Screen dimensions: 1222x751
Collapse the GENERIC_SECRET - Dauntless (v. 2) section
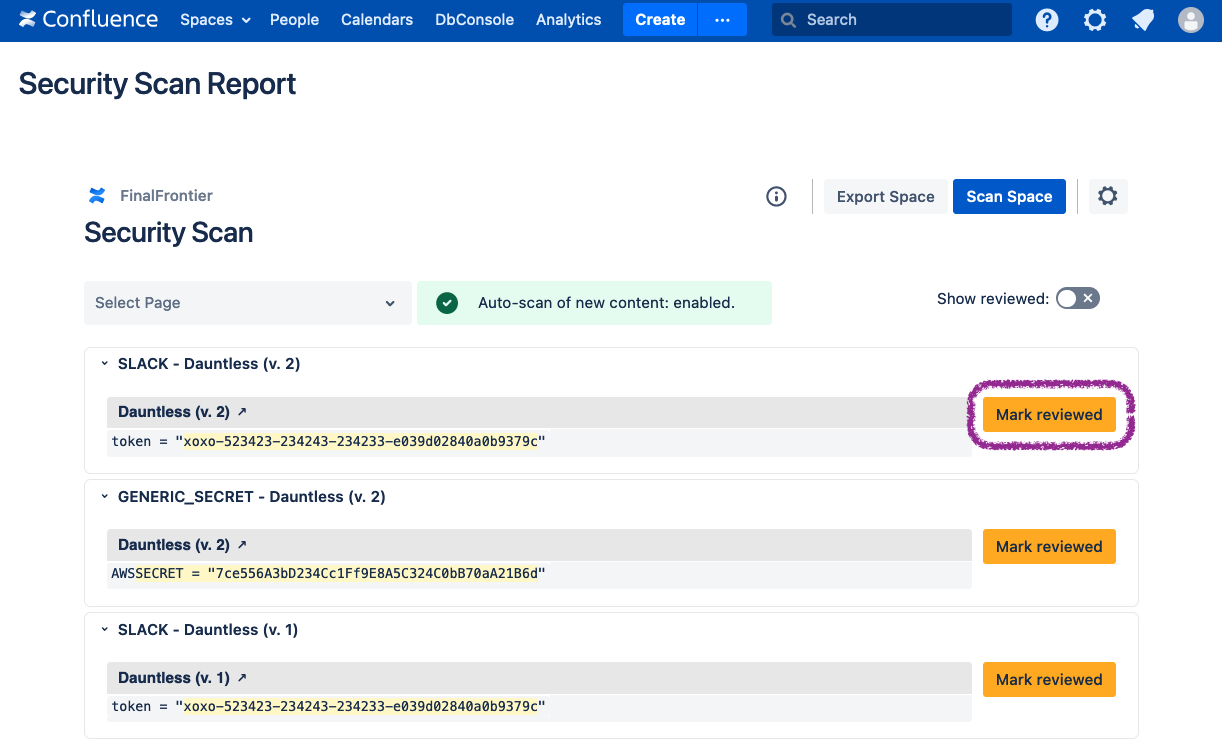click(x=104, y=497)
